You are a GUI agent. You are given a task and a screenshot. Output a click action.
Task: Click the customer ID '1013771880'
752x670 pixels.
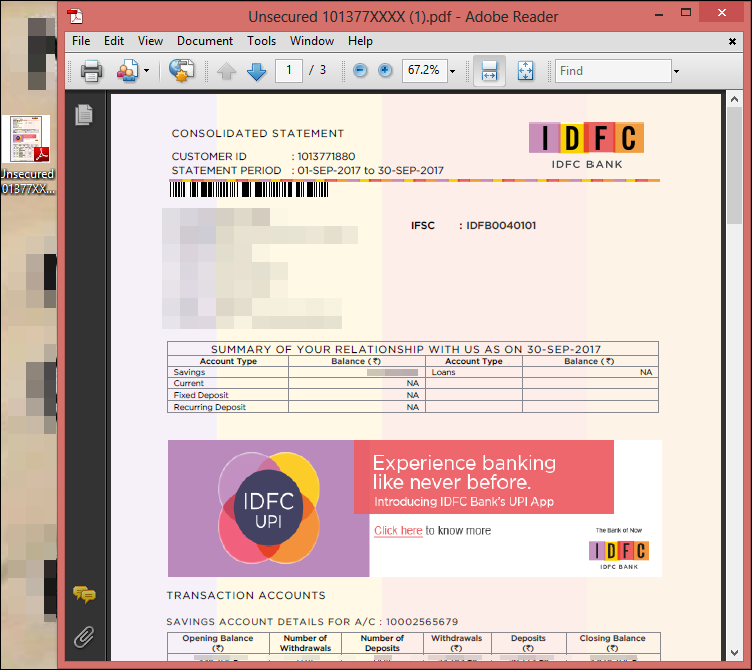(326, 156)
